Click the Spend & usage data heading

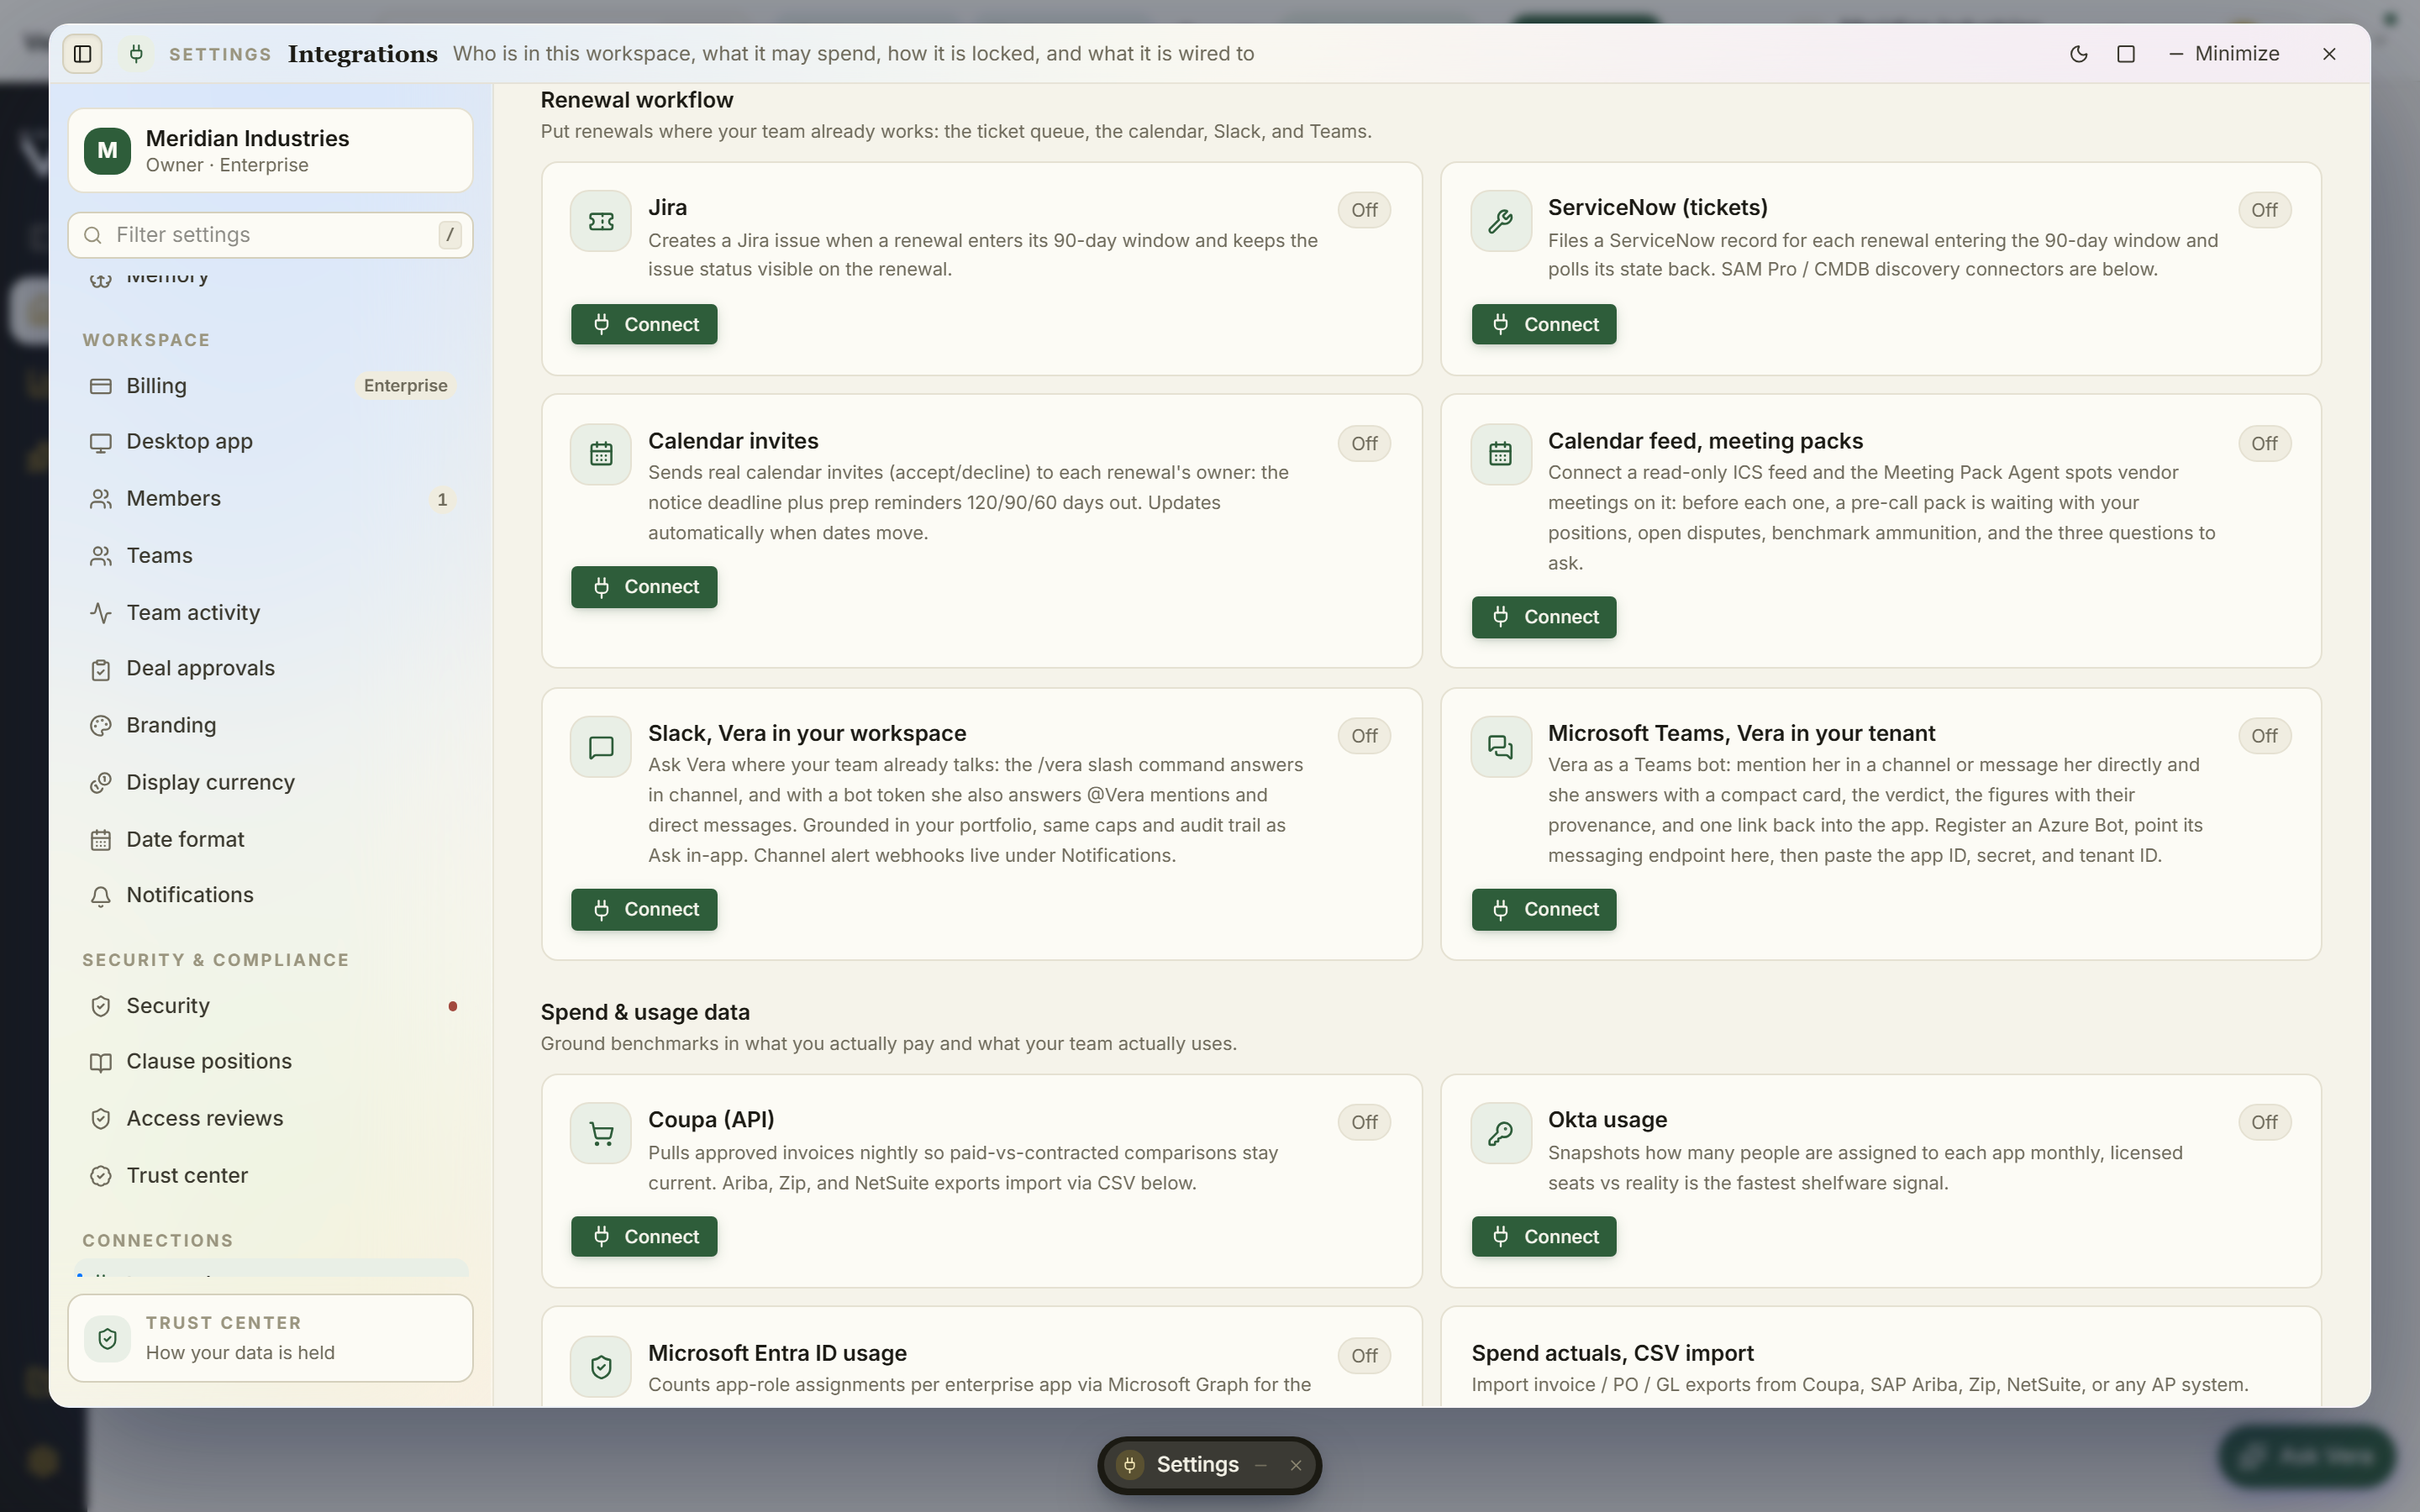tap(645, 1012)
